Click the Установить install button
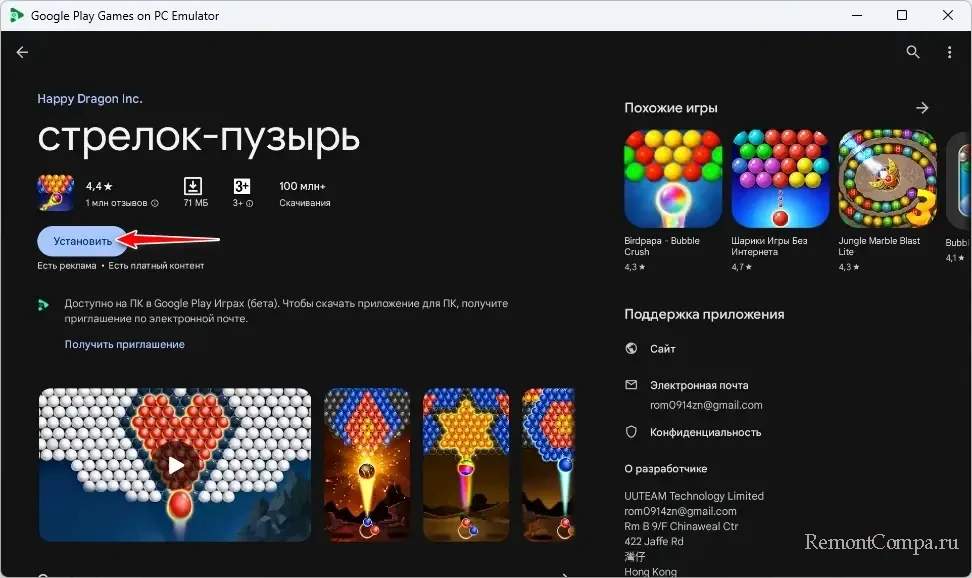 [x=82, y=241]
